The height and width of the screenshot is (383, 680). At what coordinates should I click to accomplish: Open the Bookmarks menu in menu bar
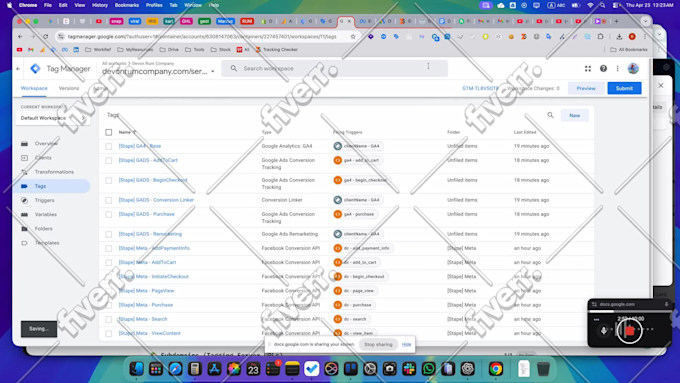[127, 5]
